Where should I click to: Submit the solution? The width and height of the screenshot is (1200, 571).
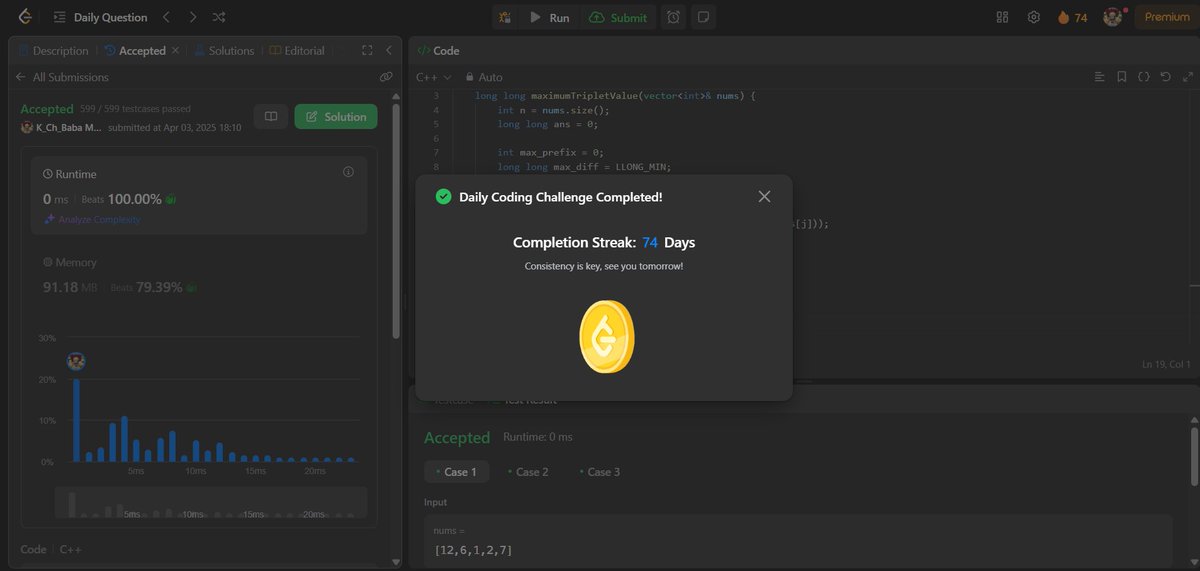618,17
